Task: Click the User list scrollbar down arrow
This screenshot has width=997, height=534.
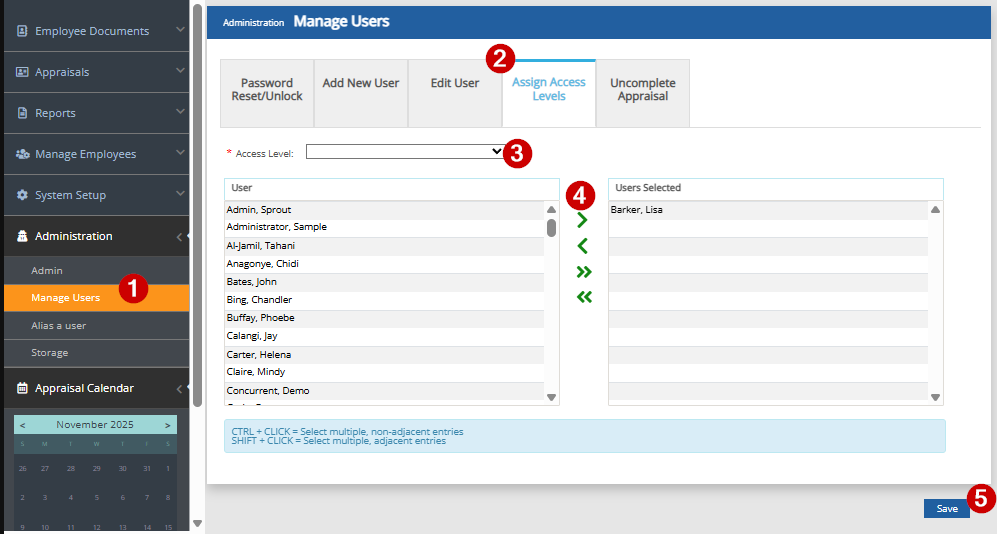Action: 551,397
